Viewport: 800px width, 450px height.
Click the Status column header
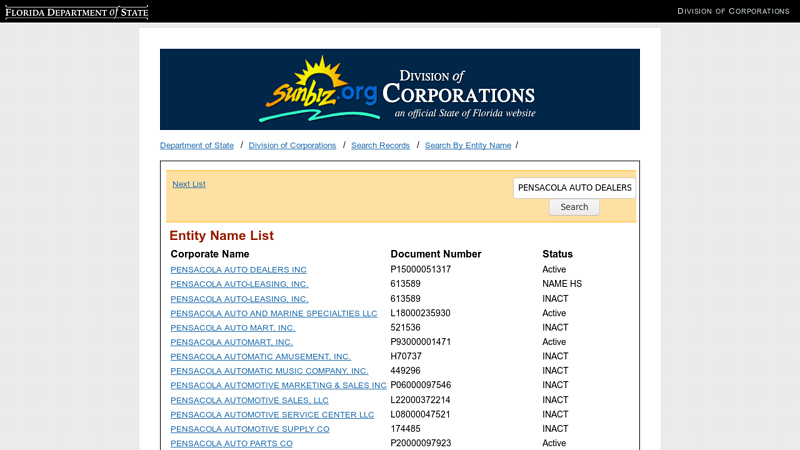pos(557,254)
